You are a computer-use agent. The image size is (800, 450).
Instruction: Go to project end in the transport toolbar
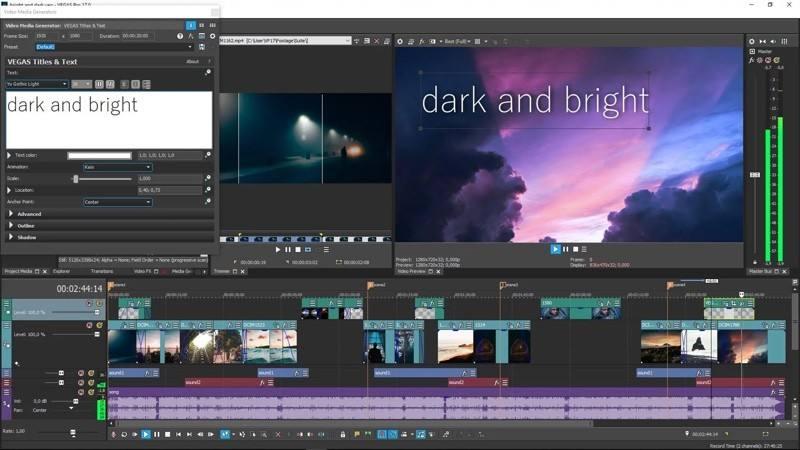coord(189,434)
